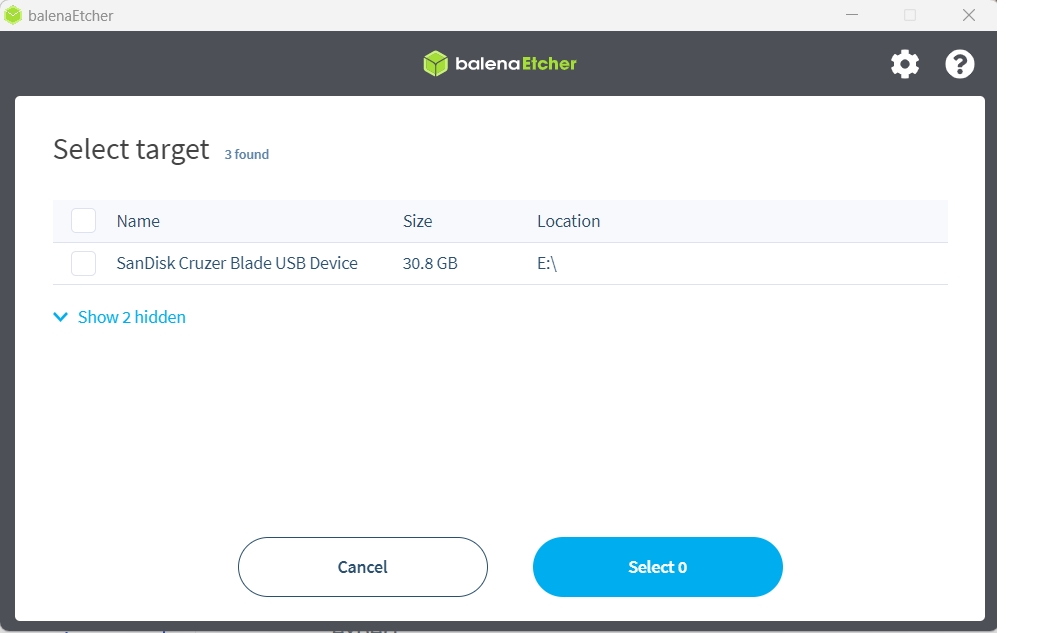This screenshot has width=1057, height=633.
Task: Click the "Show 2 hidden" text
Action: coord(132,317)
